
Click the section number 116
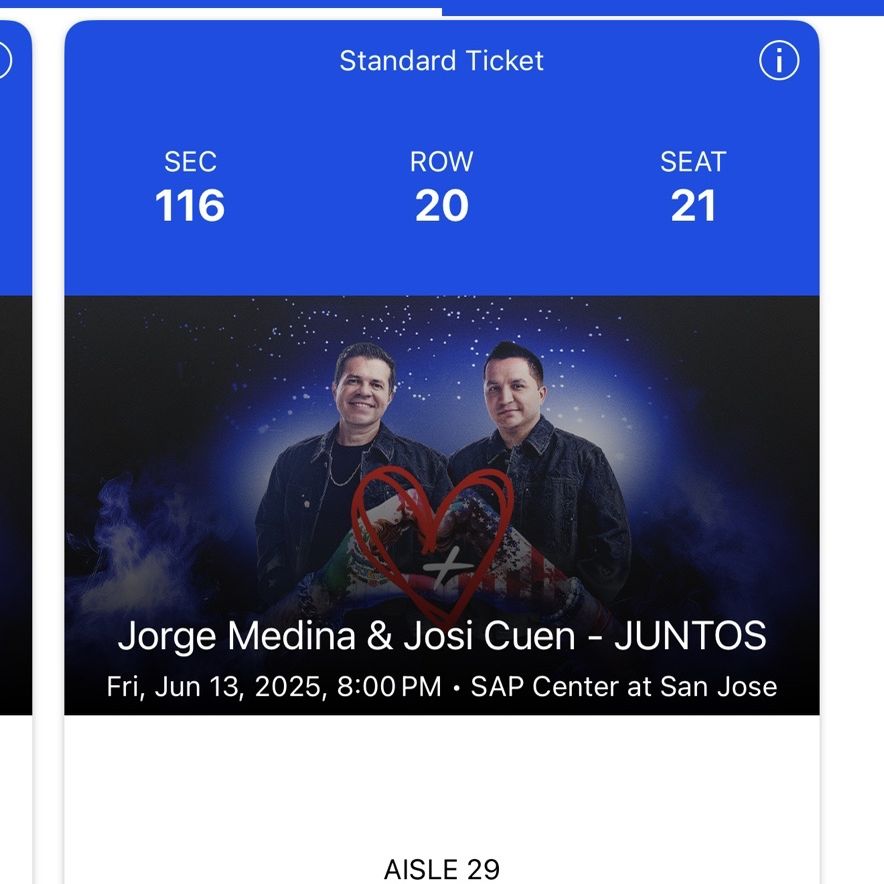pyautogui.click(x=190, y=205)
